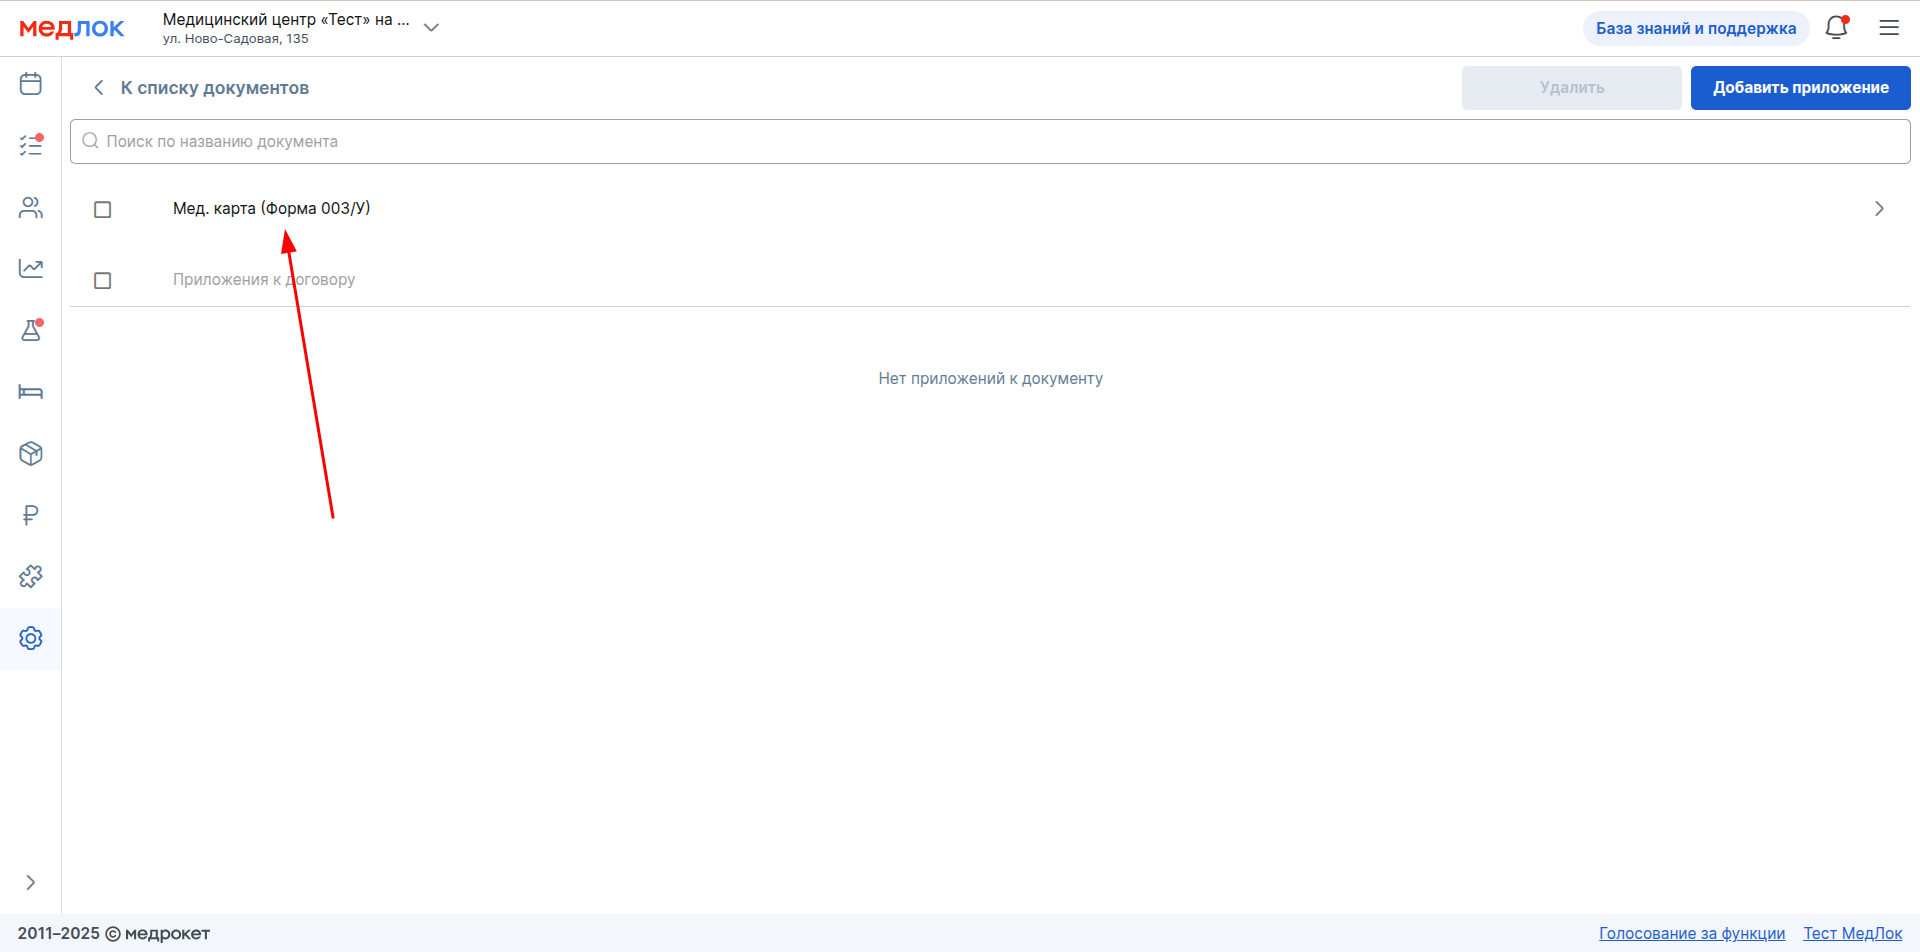
Task: Open the ruble finance icon in sidebar
Action: [x=31, y=515]
